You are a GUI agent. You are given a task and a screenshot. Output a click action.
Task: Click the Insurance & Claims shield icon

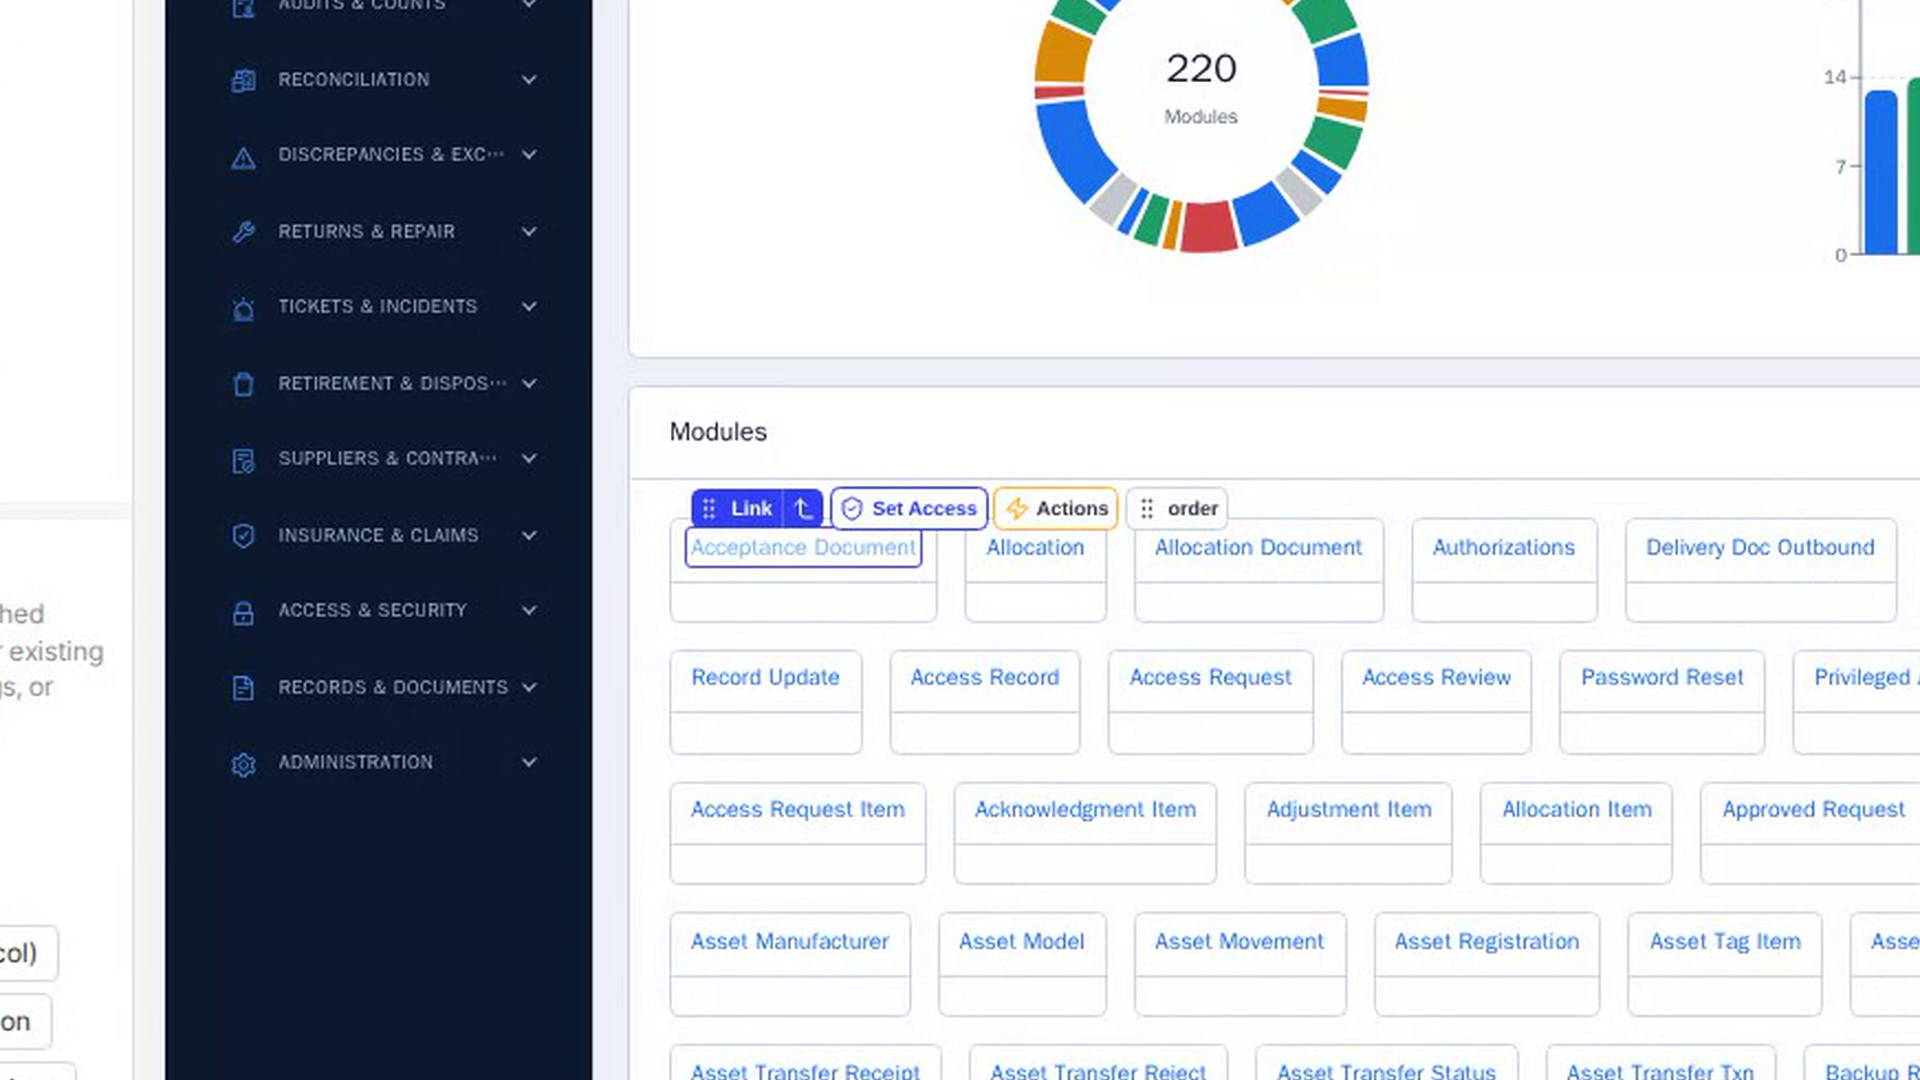(x=243, y=536)
